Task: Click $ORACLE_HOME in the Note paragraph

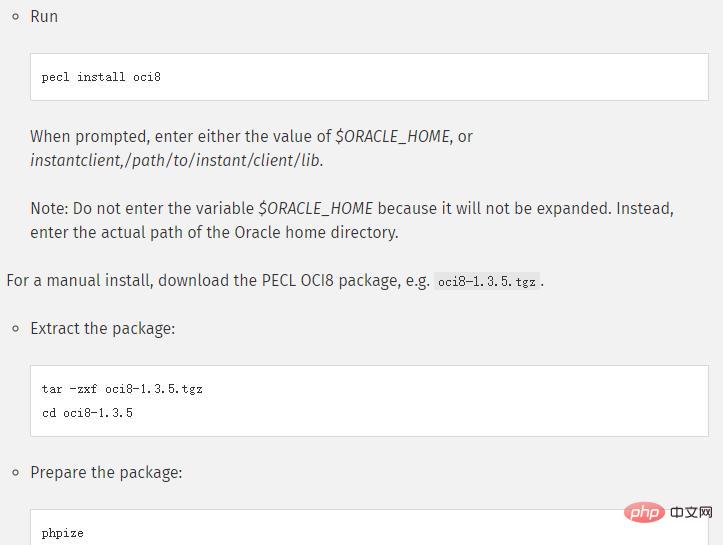Action: tap(315, 208)
